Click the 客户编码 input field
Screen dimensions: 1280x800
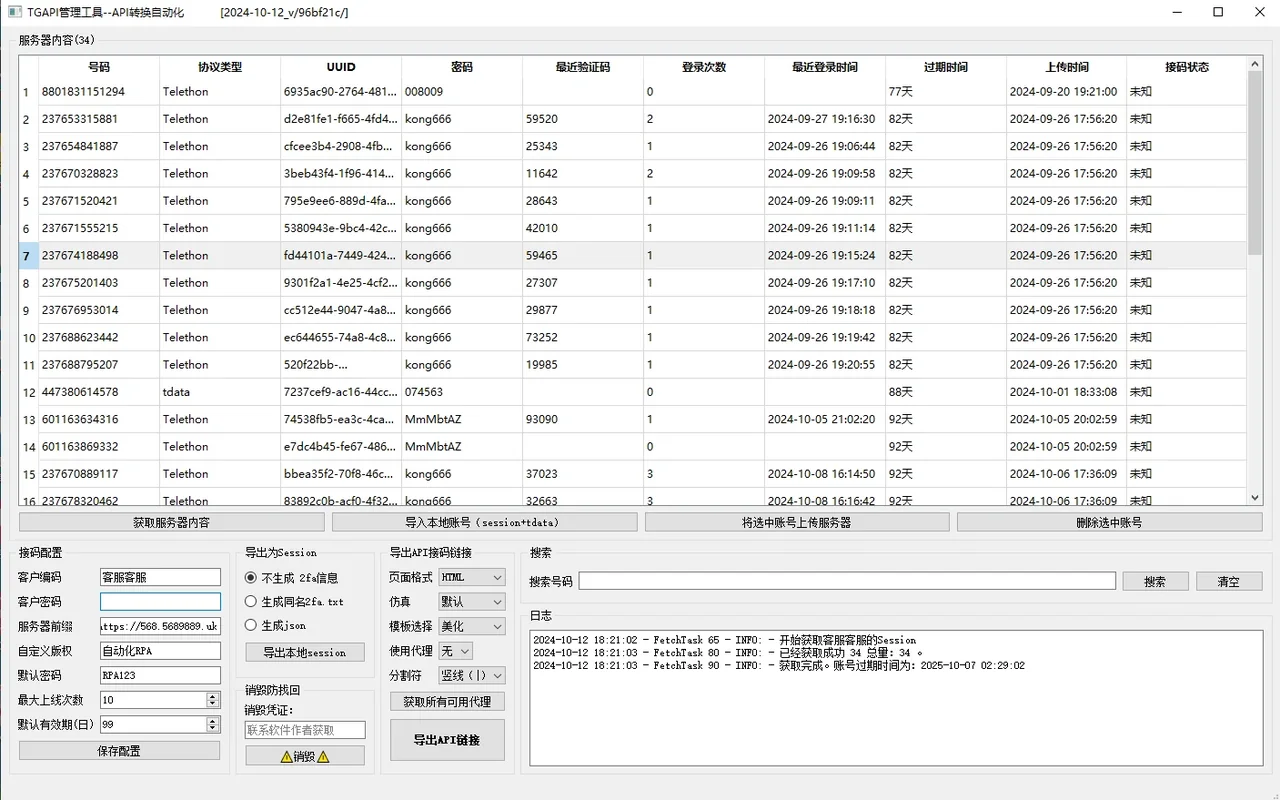coord(160,577)
